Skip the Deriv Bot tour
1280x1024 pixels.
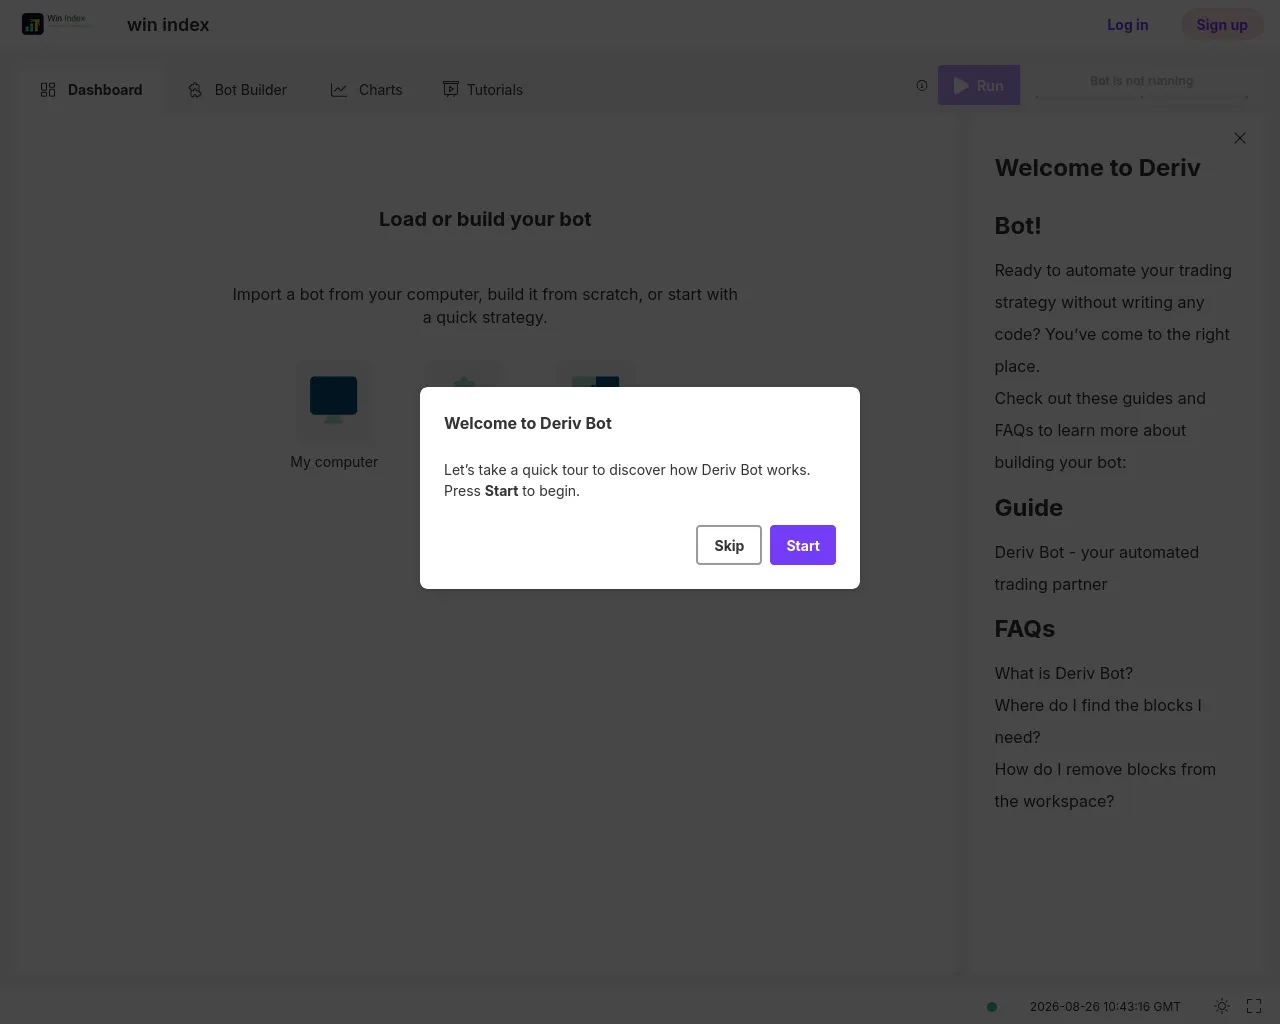(x=729, y=545)
